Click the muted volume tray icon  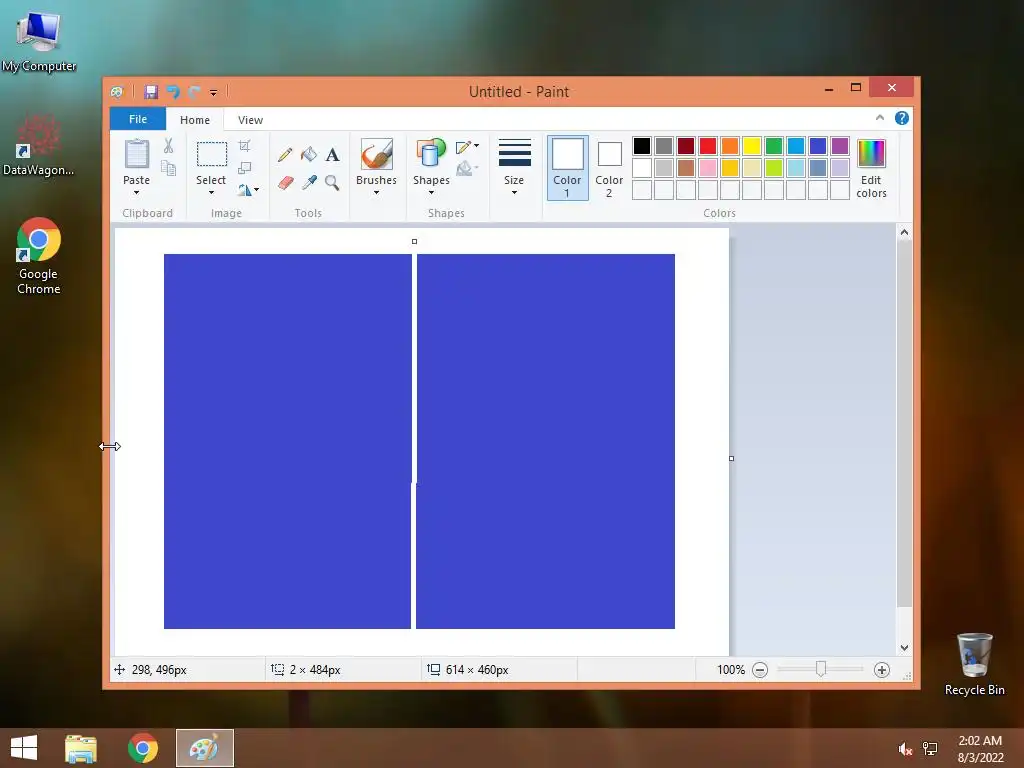coord(906,749)
